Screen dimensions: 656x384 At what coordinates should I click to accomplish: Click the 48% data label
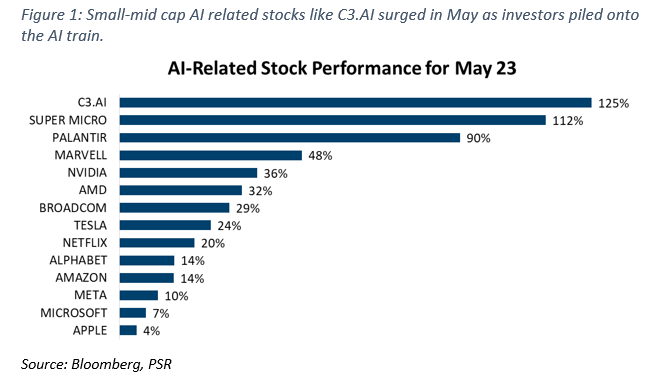click(320, 156)
